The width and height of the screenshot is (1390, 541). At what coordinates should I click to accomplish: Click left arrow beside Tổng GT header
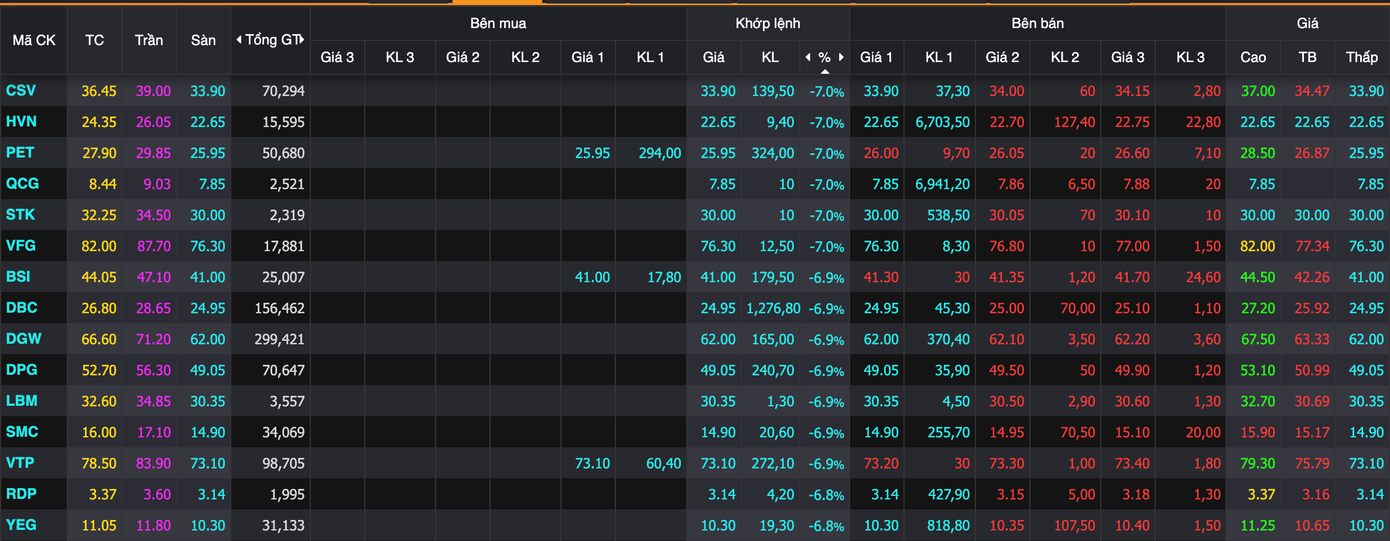pyautogui.click(x=239, y=40)
